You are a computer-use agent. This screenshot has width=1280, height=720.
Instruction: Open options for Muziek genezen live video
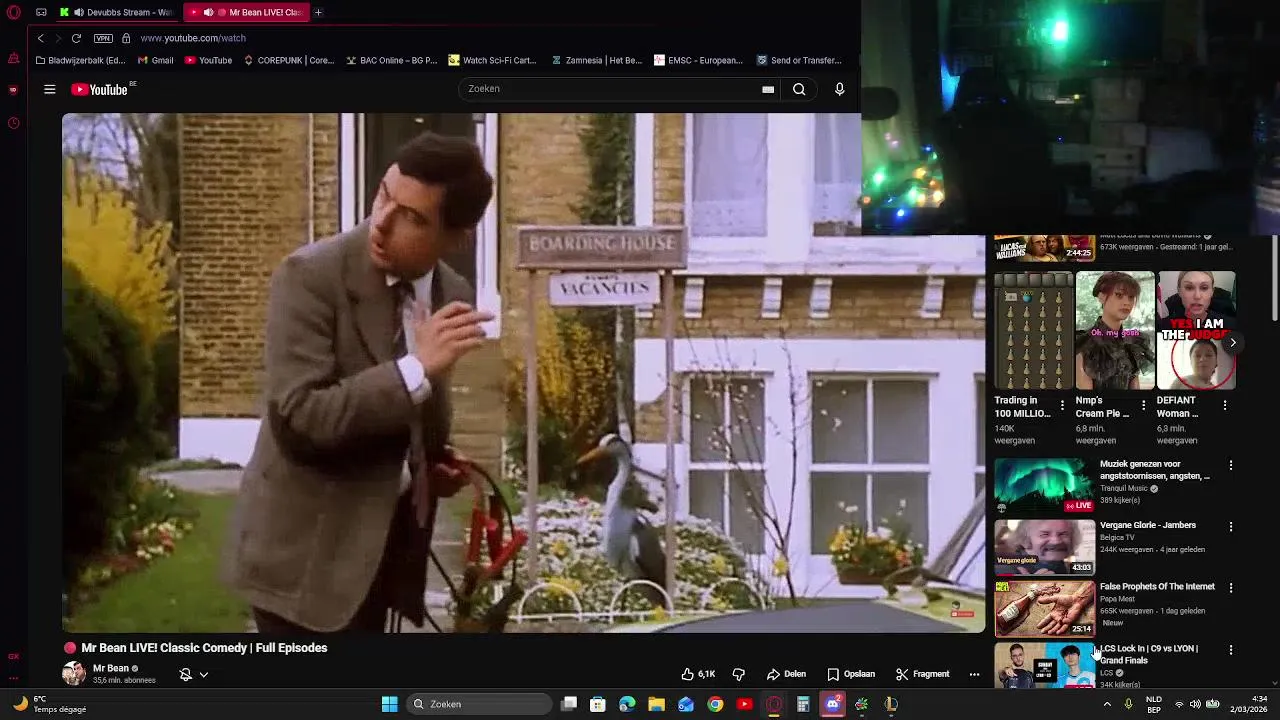tap(1231, 465)
